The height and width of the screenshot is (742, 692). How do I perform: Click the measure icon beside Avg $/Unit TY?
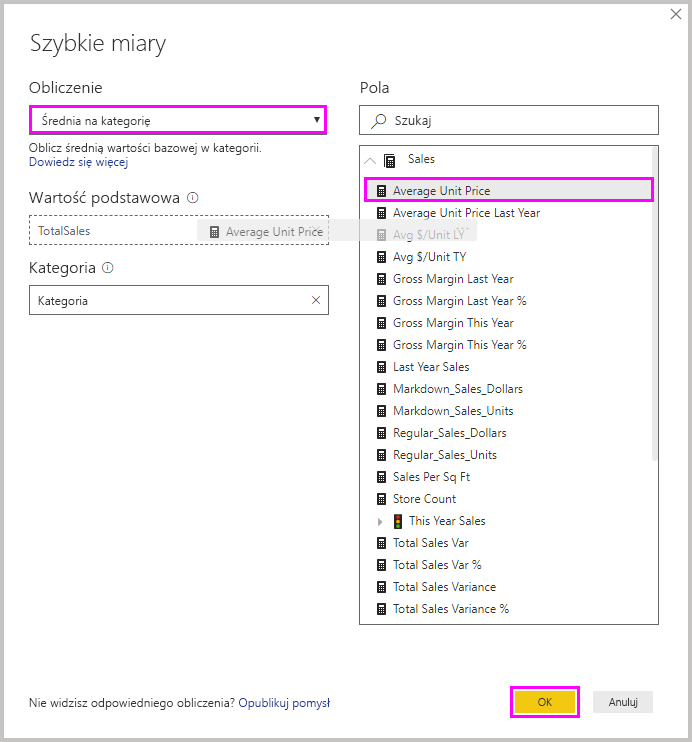click(x=381, y=257)
